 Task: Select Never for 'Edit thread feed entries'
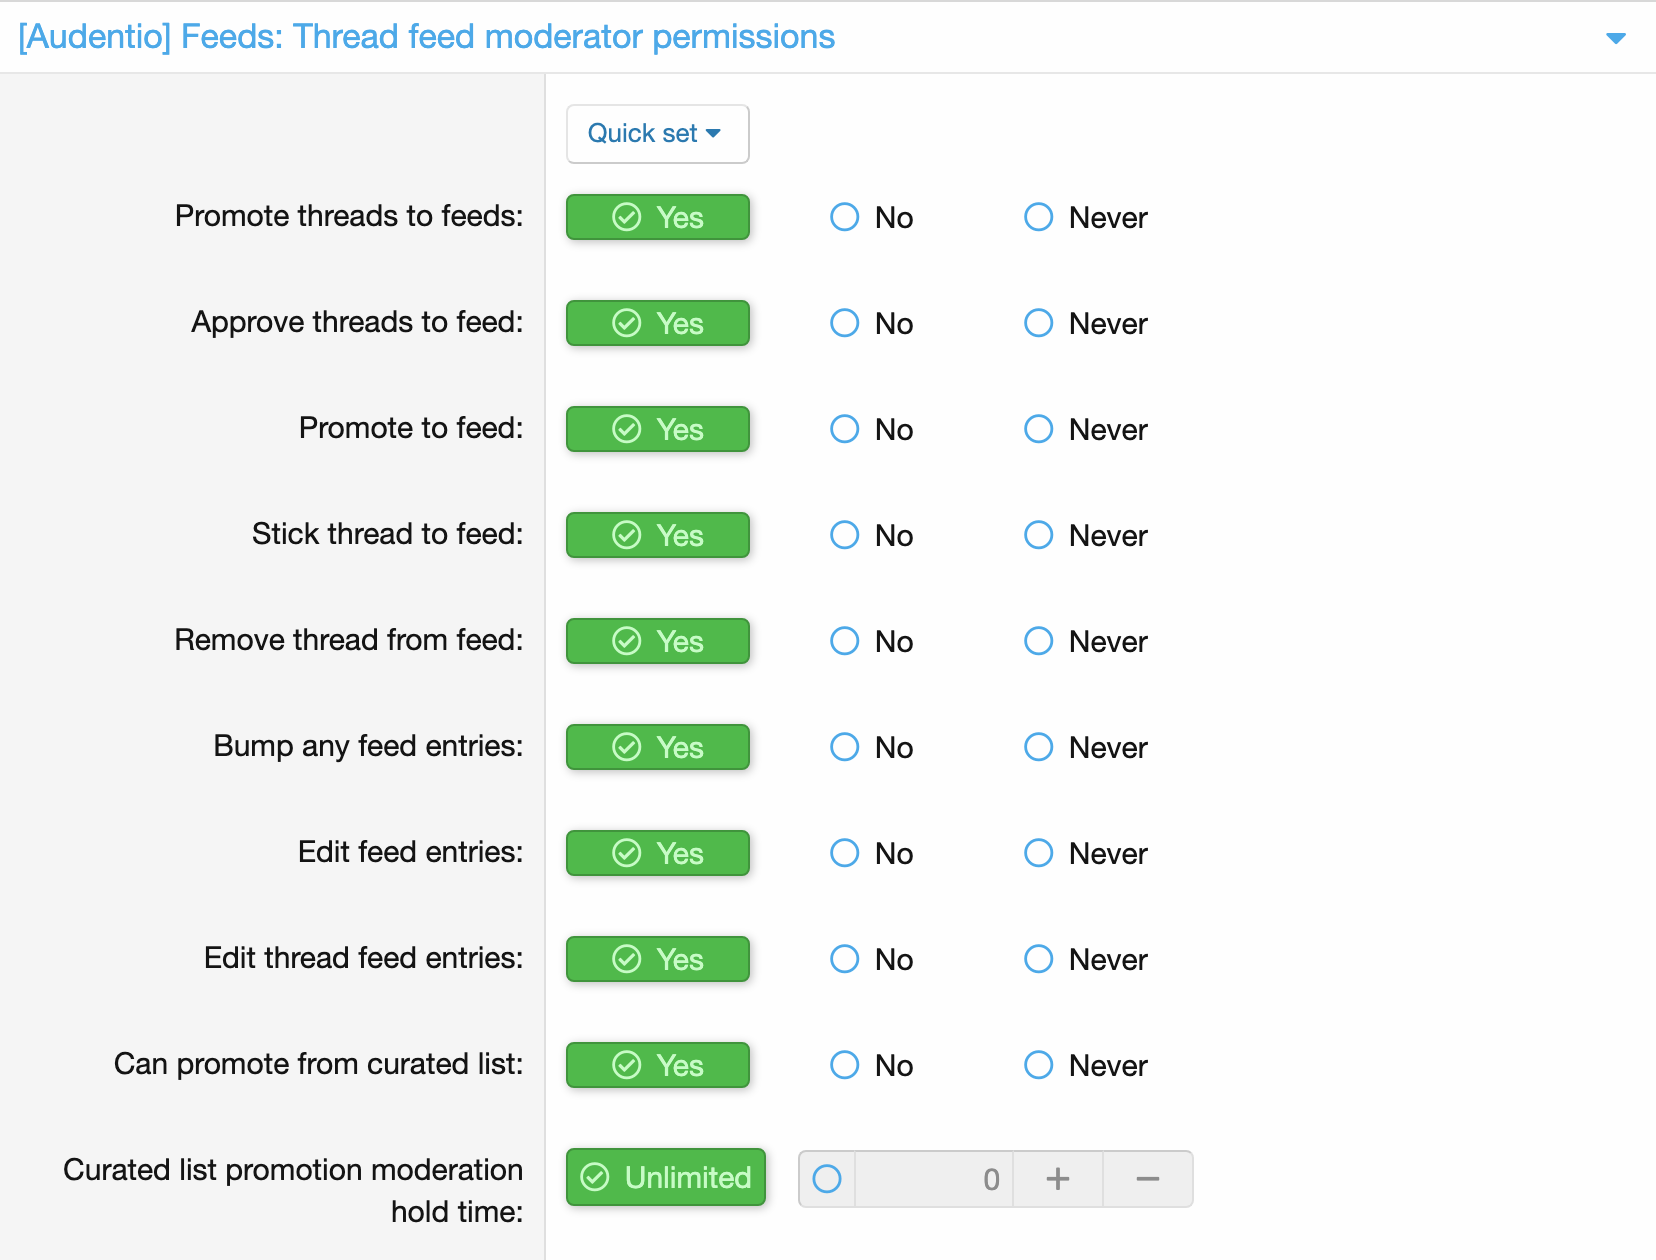(x=1038, y=959)
